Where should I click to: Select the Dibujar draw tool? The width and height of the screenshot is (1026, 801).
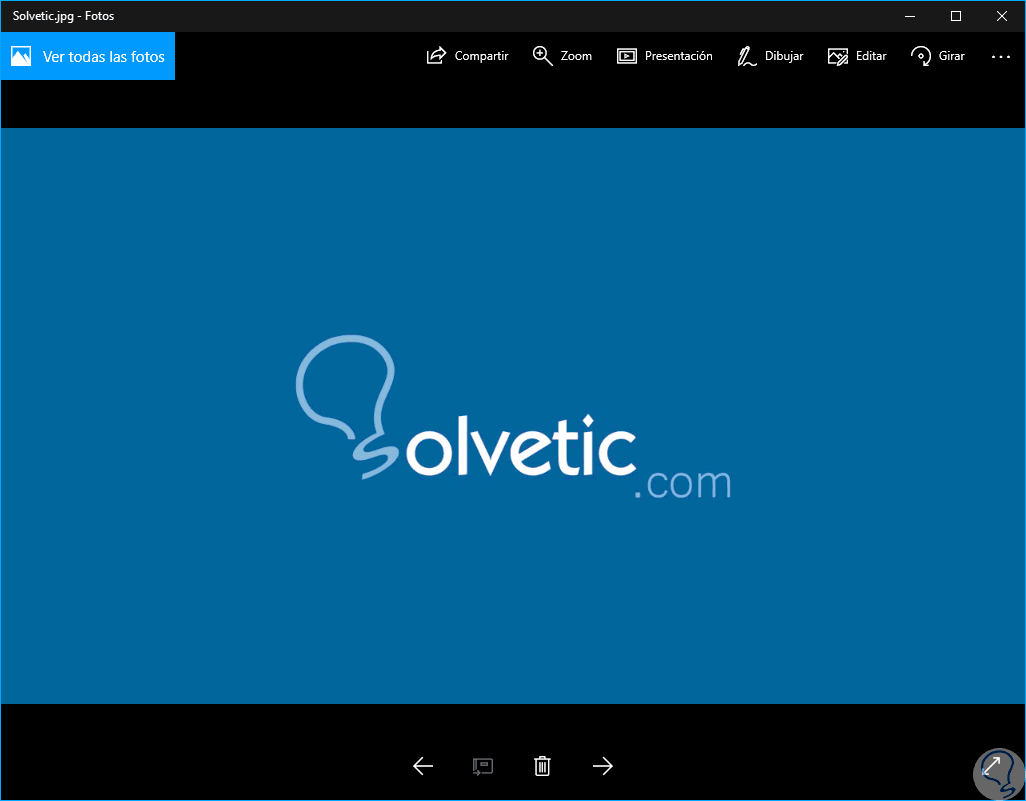(x=770, y=56)
